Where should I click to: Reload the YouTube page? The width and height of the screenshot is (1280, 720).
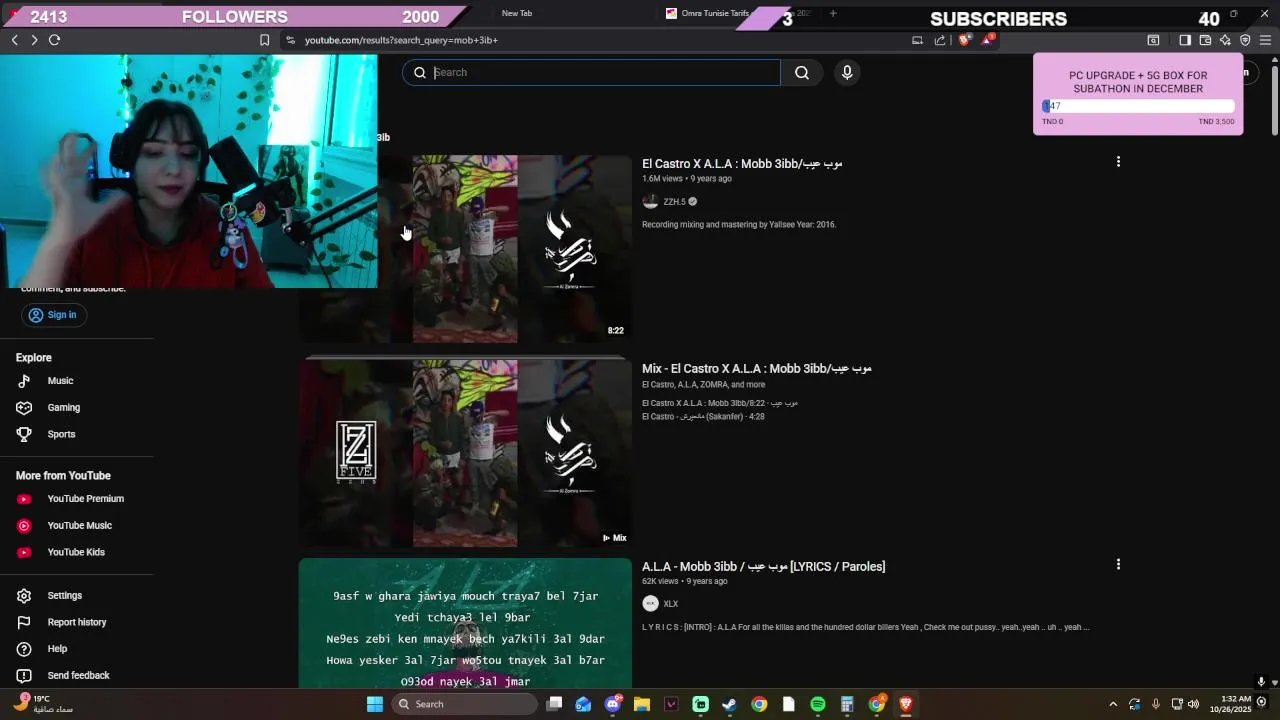[x=54, y=40]
